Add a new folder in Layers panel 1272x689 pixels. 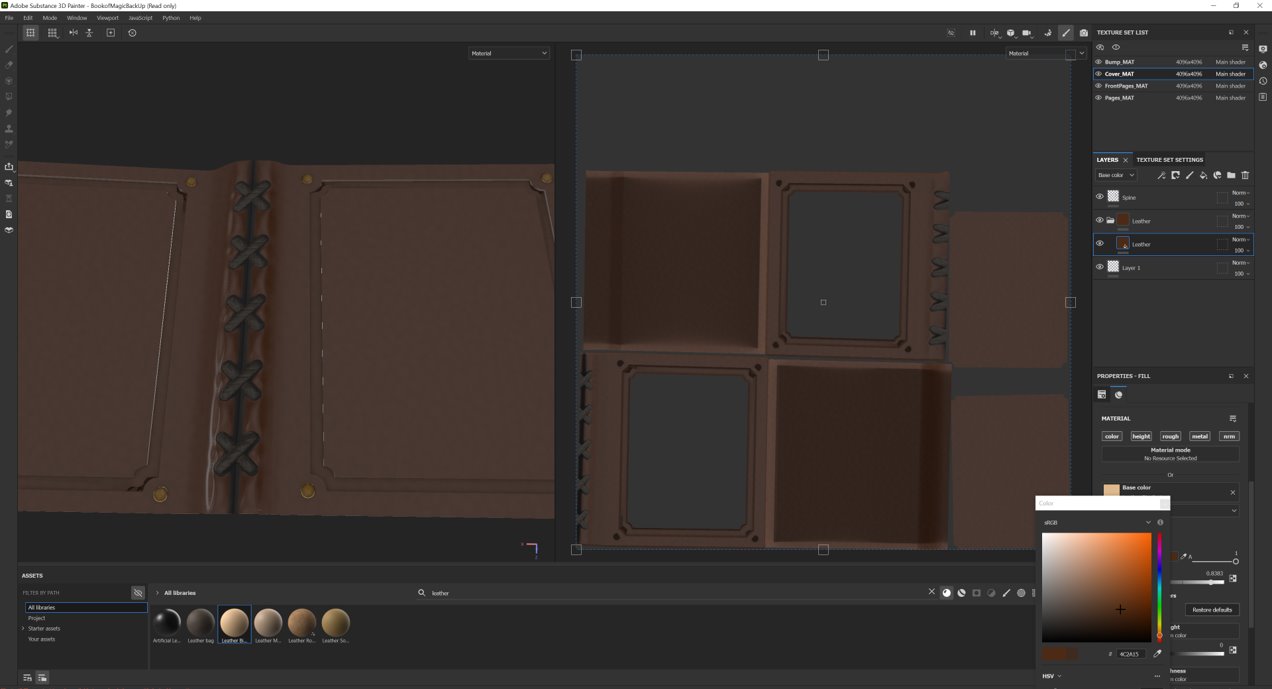click(1231, 175)
